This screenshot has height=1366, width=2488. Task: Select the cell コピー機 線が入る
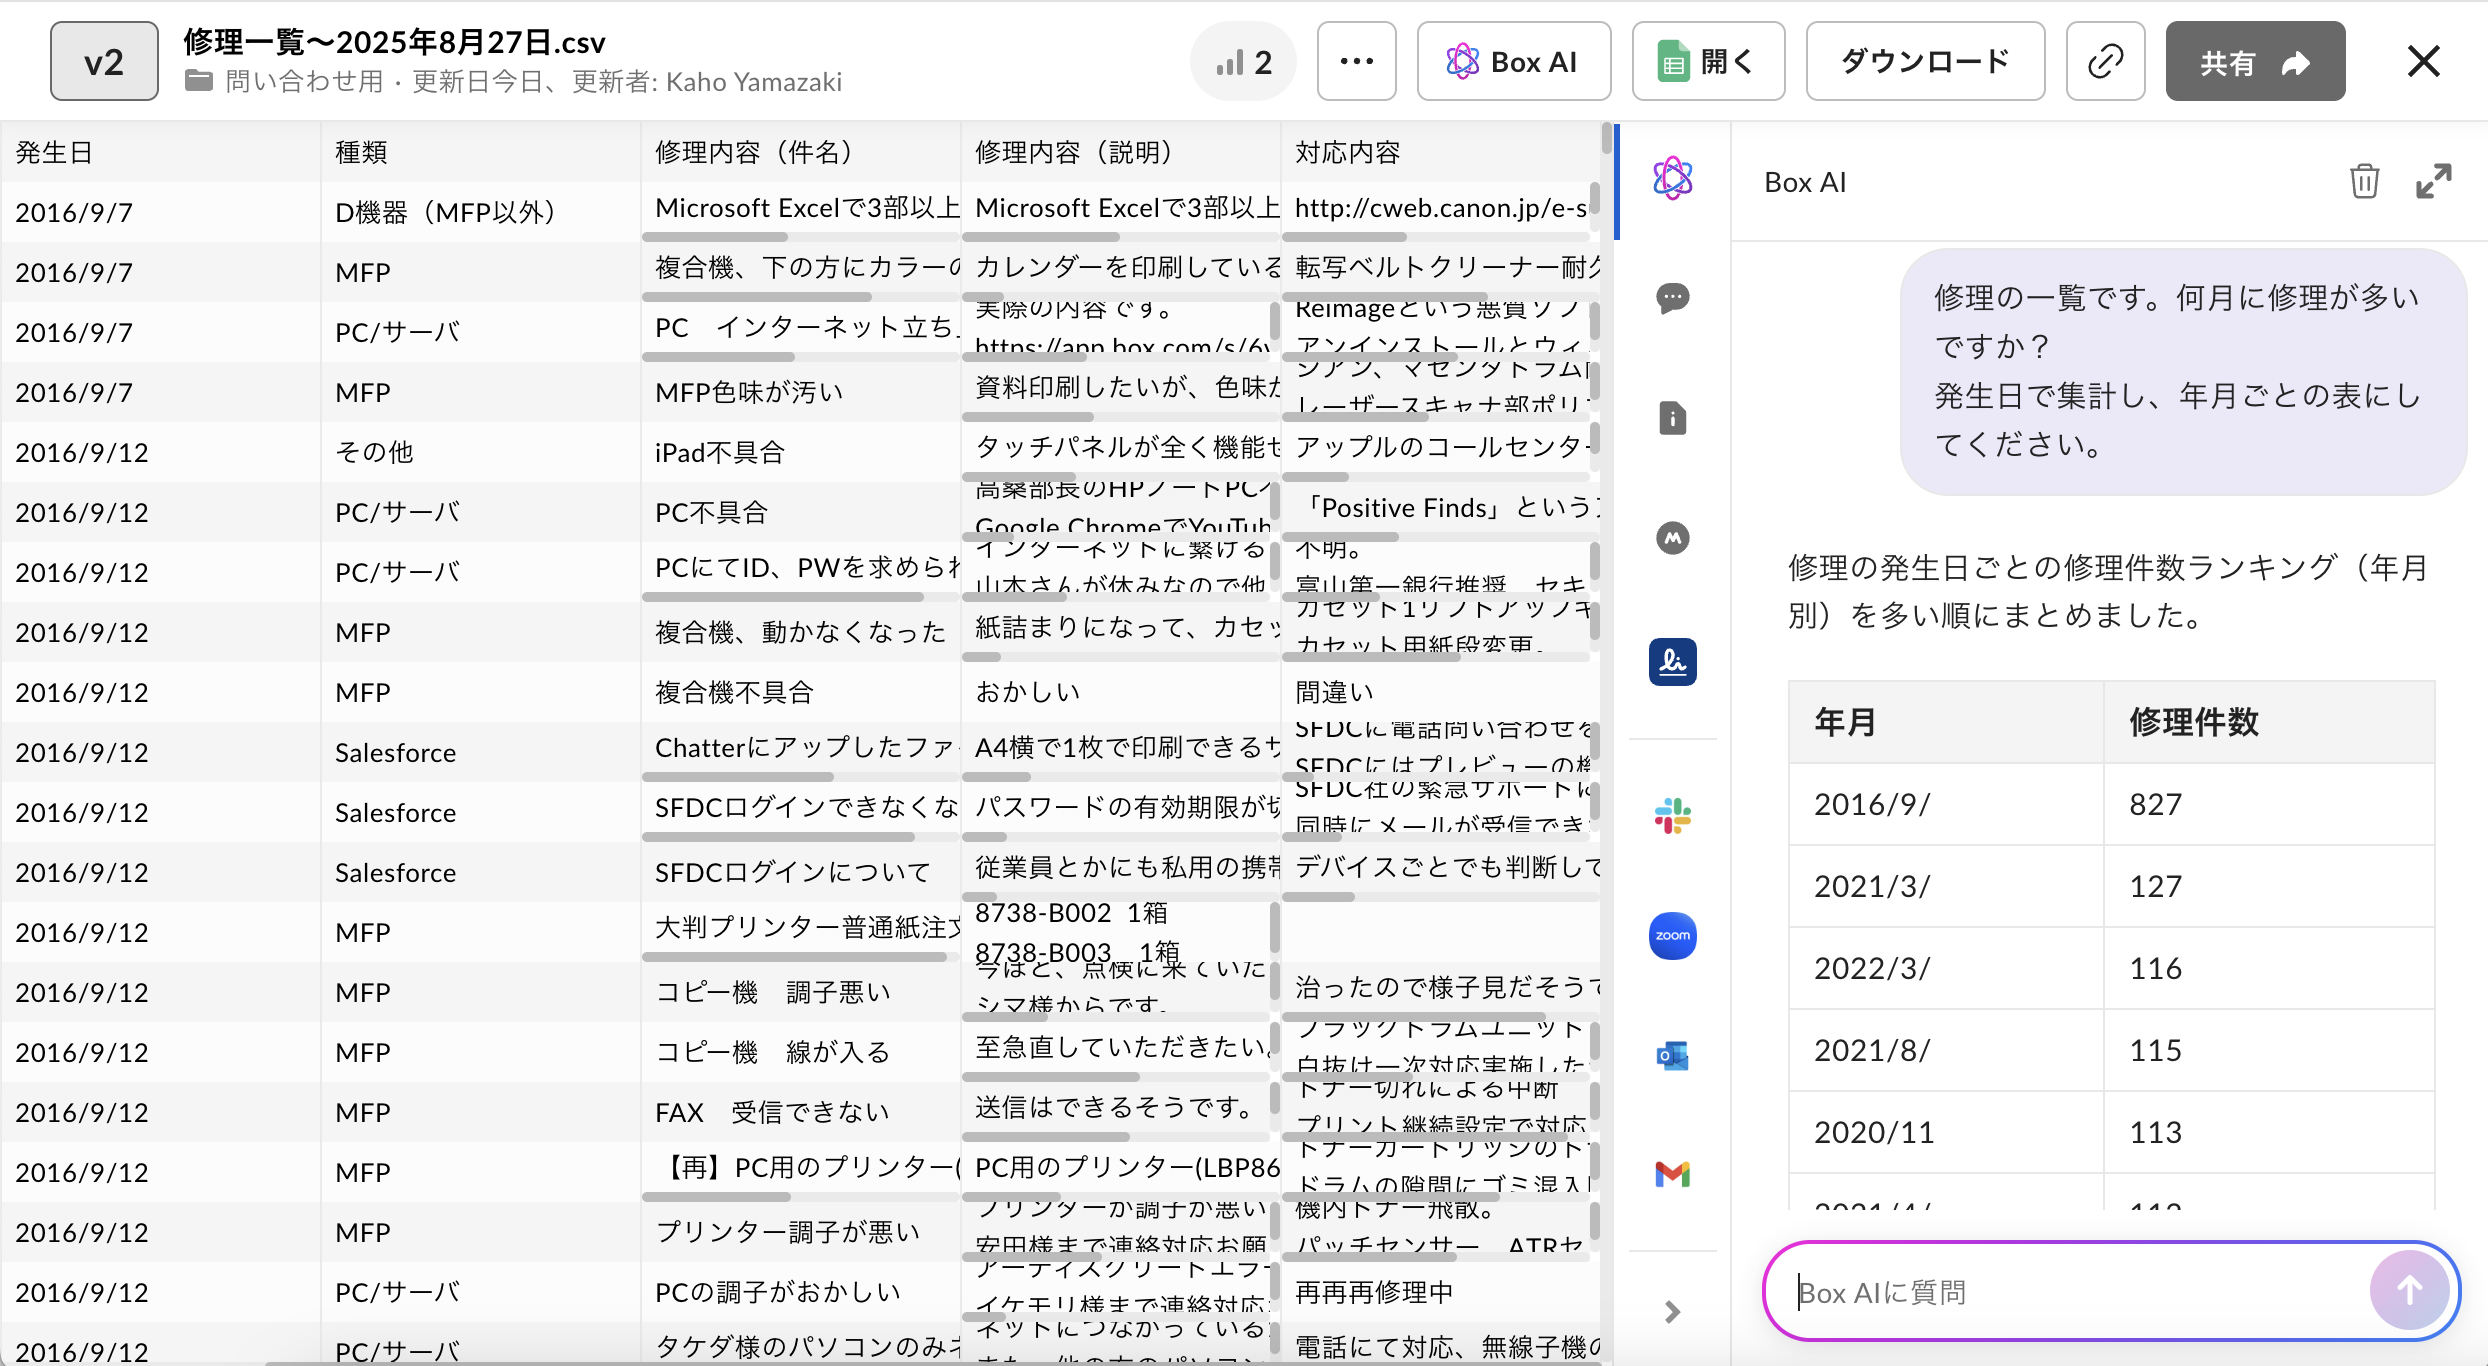pyautogui.click(x=800, y=1052)
